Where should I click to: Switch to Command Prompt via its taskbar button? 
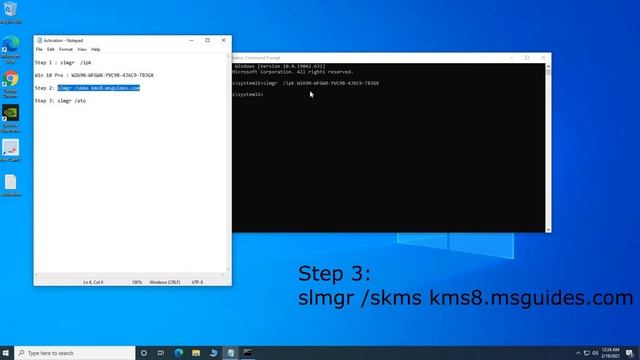(x=248, y=353)
